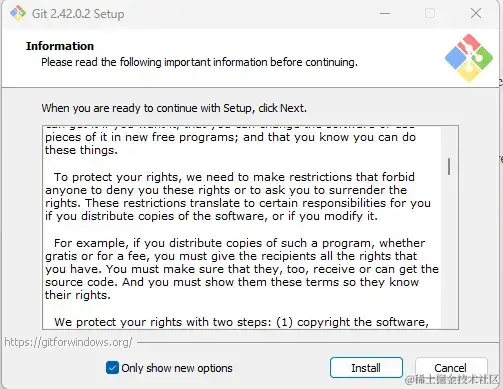503x389 pixels.
Task: Minimize the Git Setup window
Action: pos(385,14)
